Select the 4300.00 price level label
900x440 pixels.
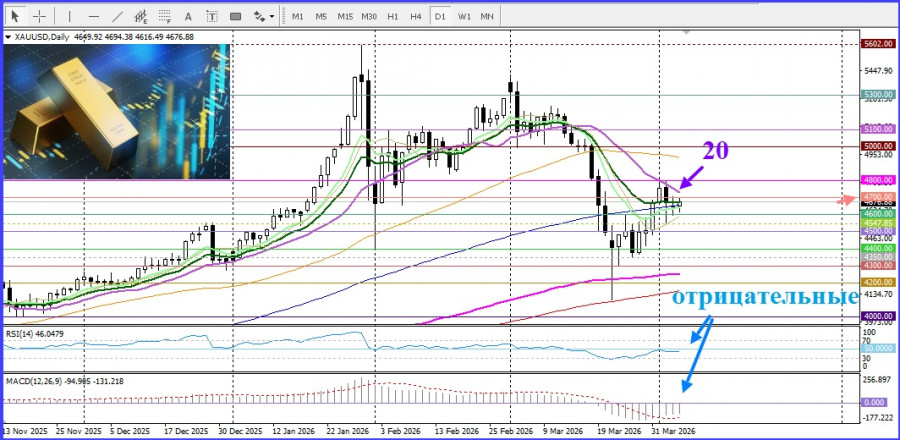(x=878, y=266)
